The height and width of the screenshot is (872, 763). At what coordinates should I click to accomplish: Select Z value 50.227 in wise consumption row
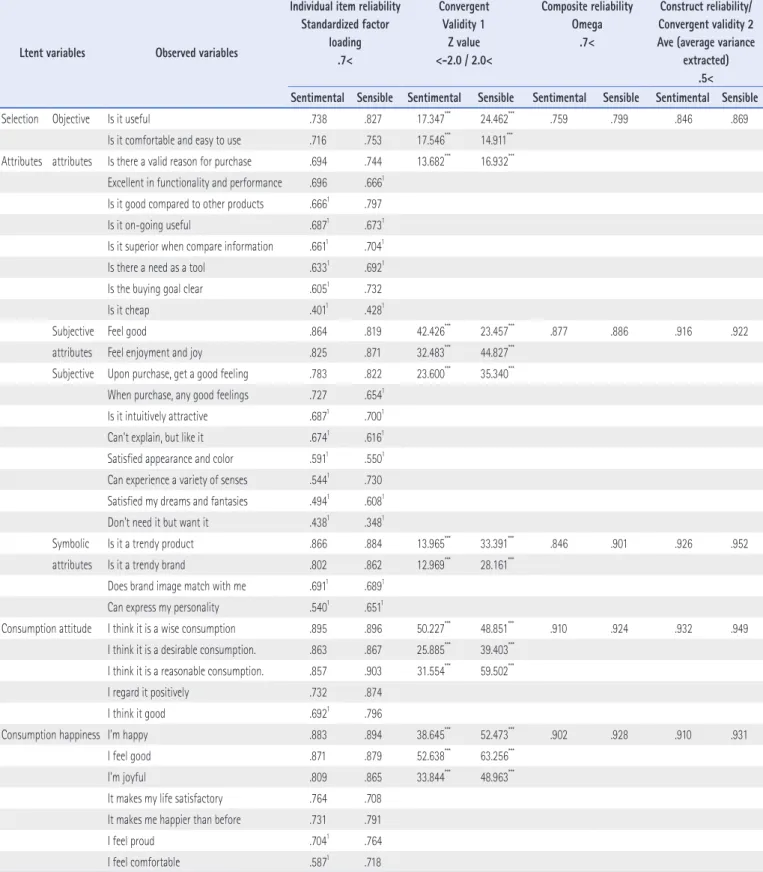[x=433, y=628]
